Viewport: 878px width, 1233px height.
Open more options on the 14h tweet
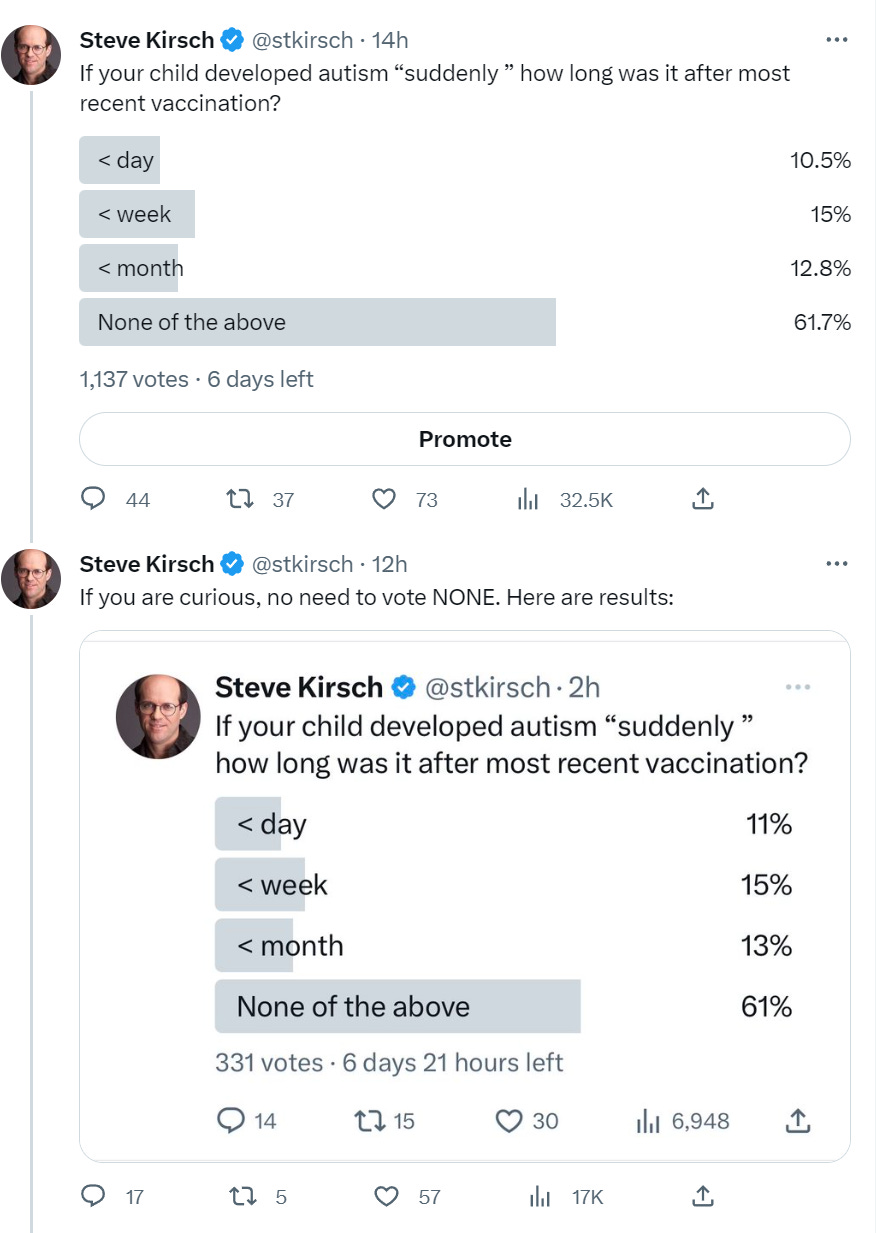click(837, 41)
